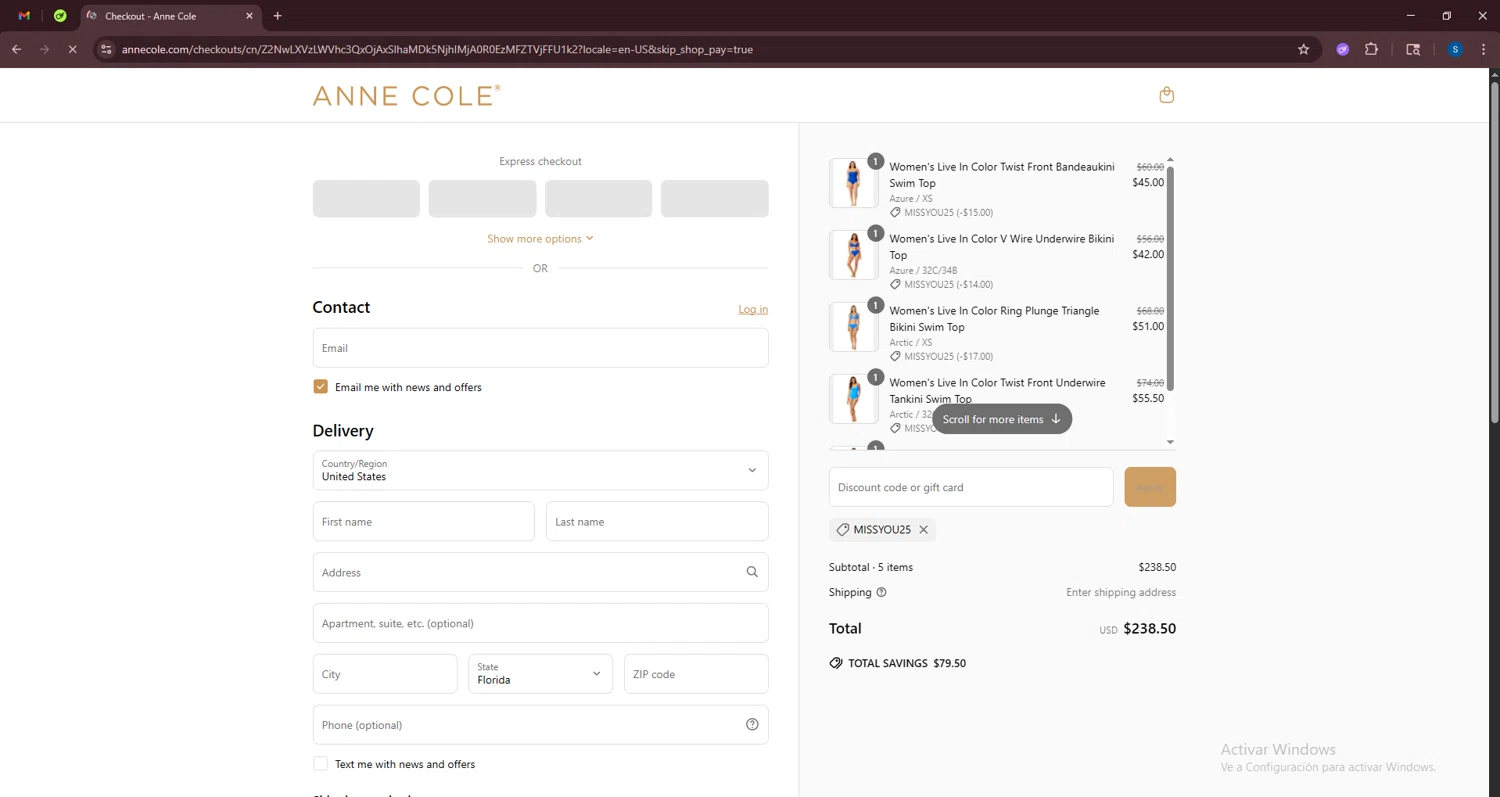Close the Checkout - Anne Cole tab
Screen dimensions: 1500x797
[249, 16]
